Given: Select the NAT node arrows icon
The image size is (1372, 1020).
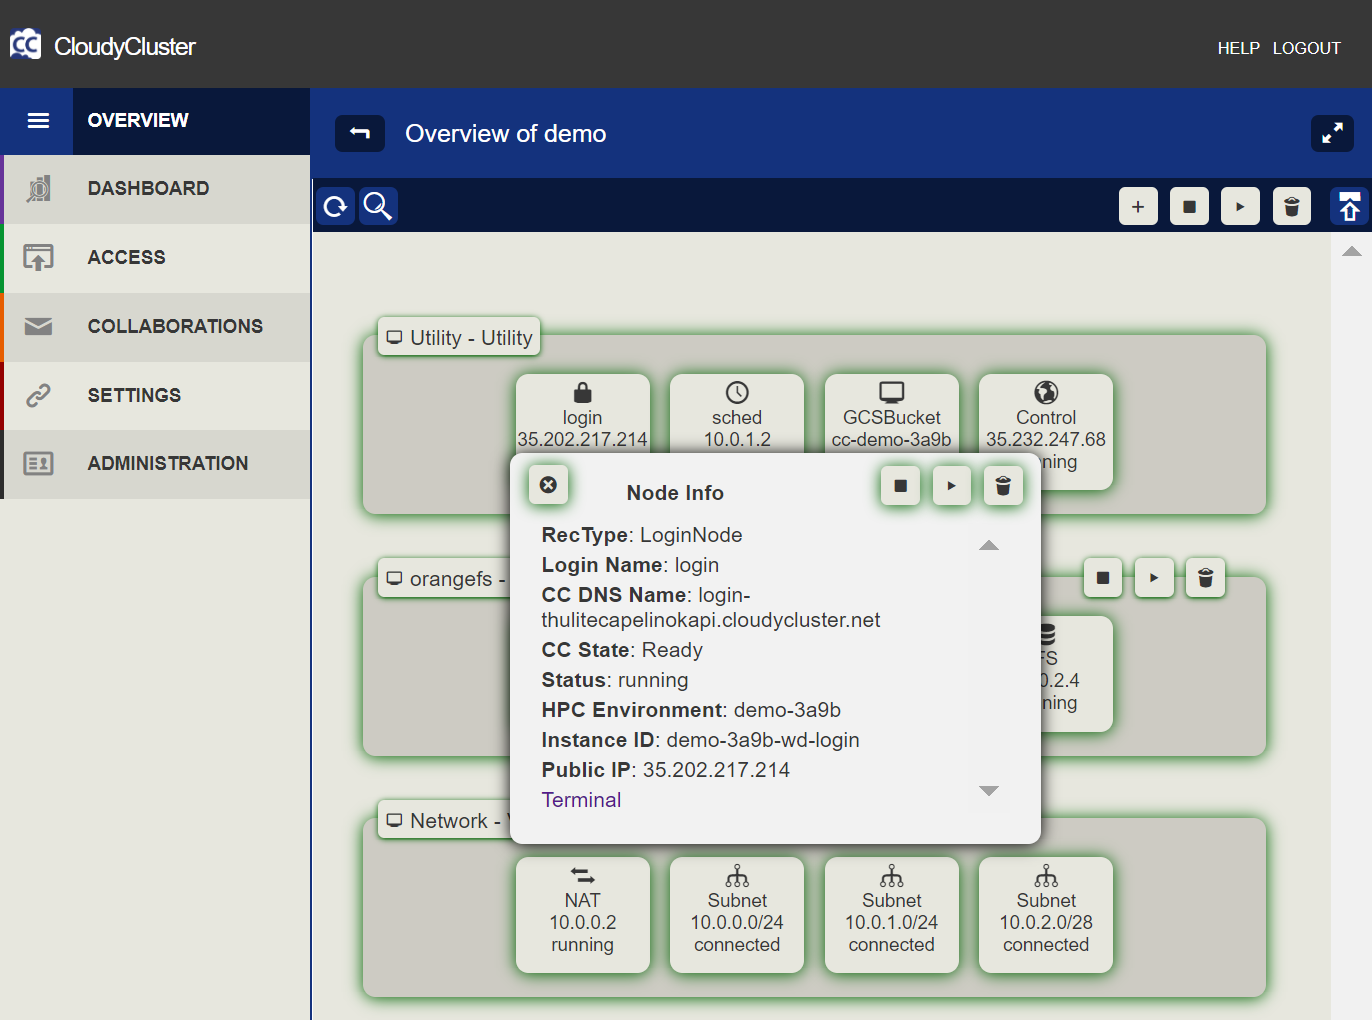Looking at the screenshot, I should [x=582, y=876].
